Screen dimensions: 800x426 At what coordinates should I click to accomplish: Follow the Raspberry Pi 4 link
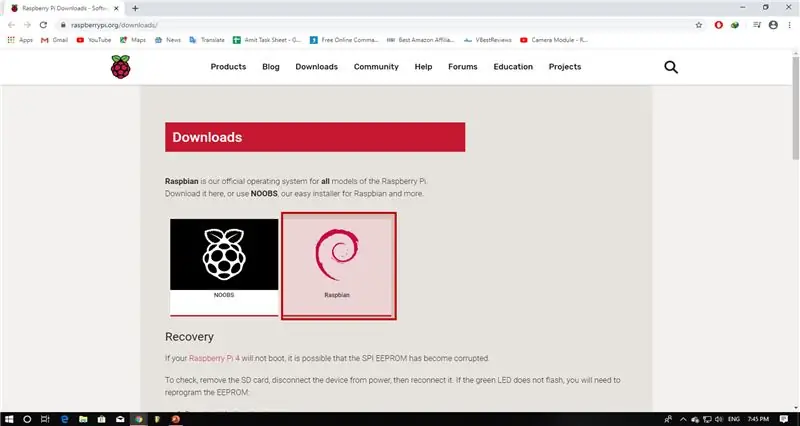pyautogui.click(x=214, y=358)
